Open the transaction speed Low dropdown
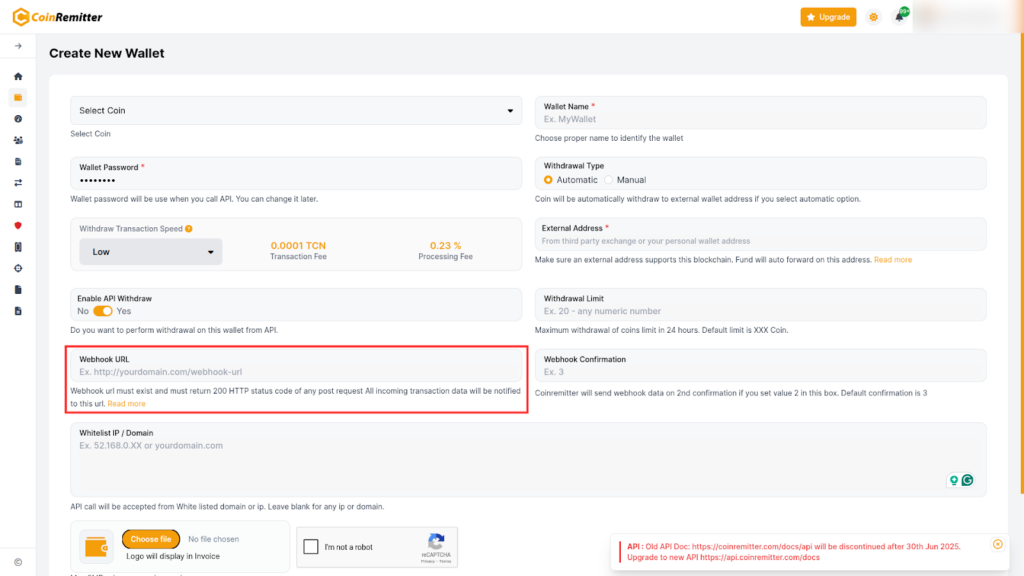Viewport: 1024px width, 576px height. coord(151,252)
